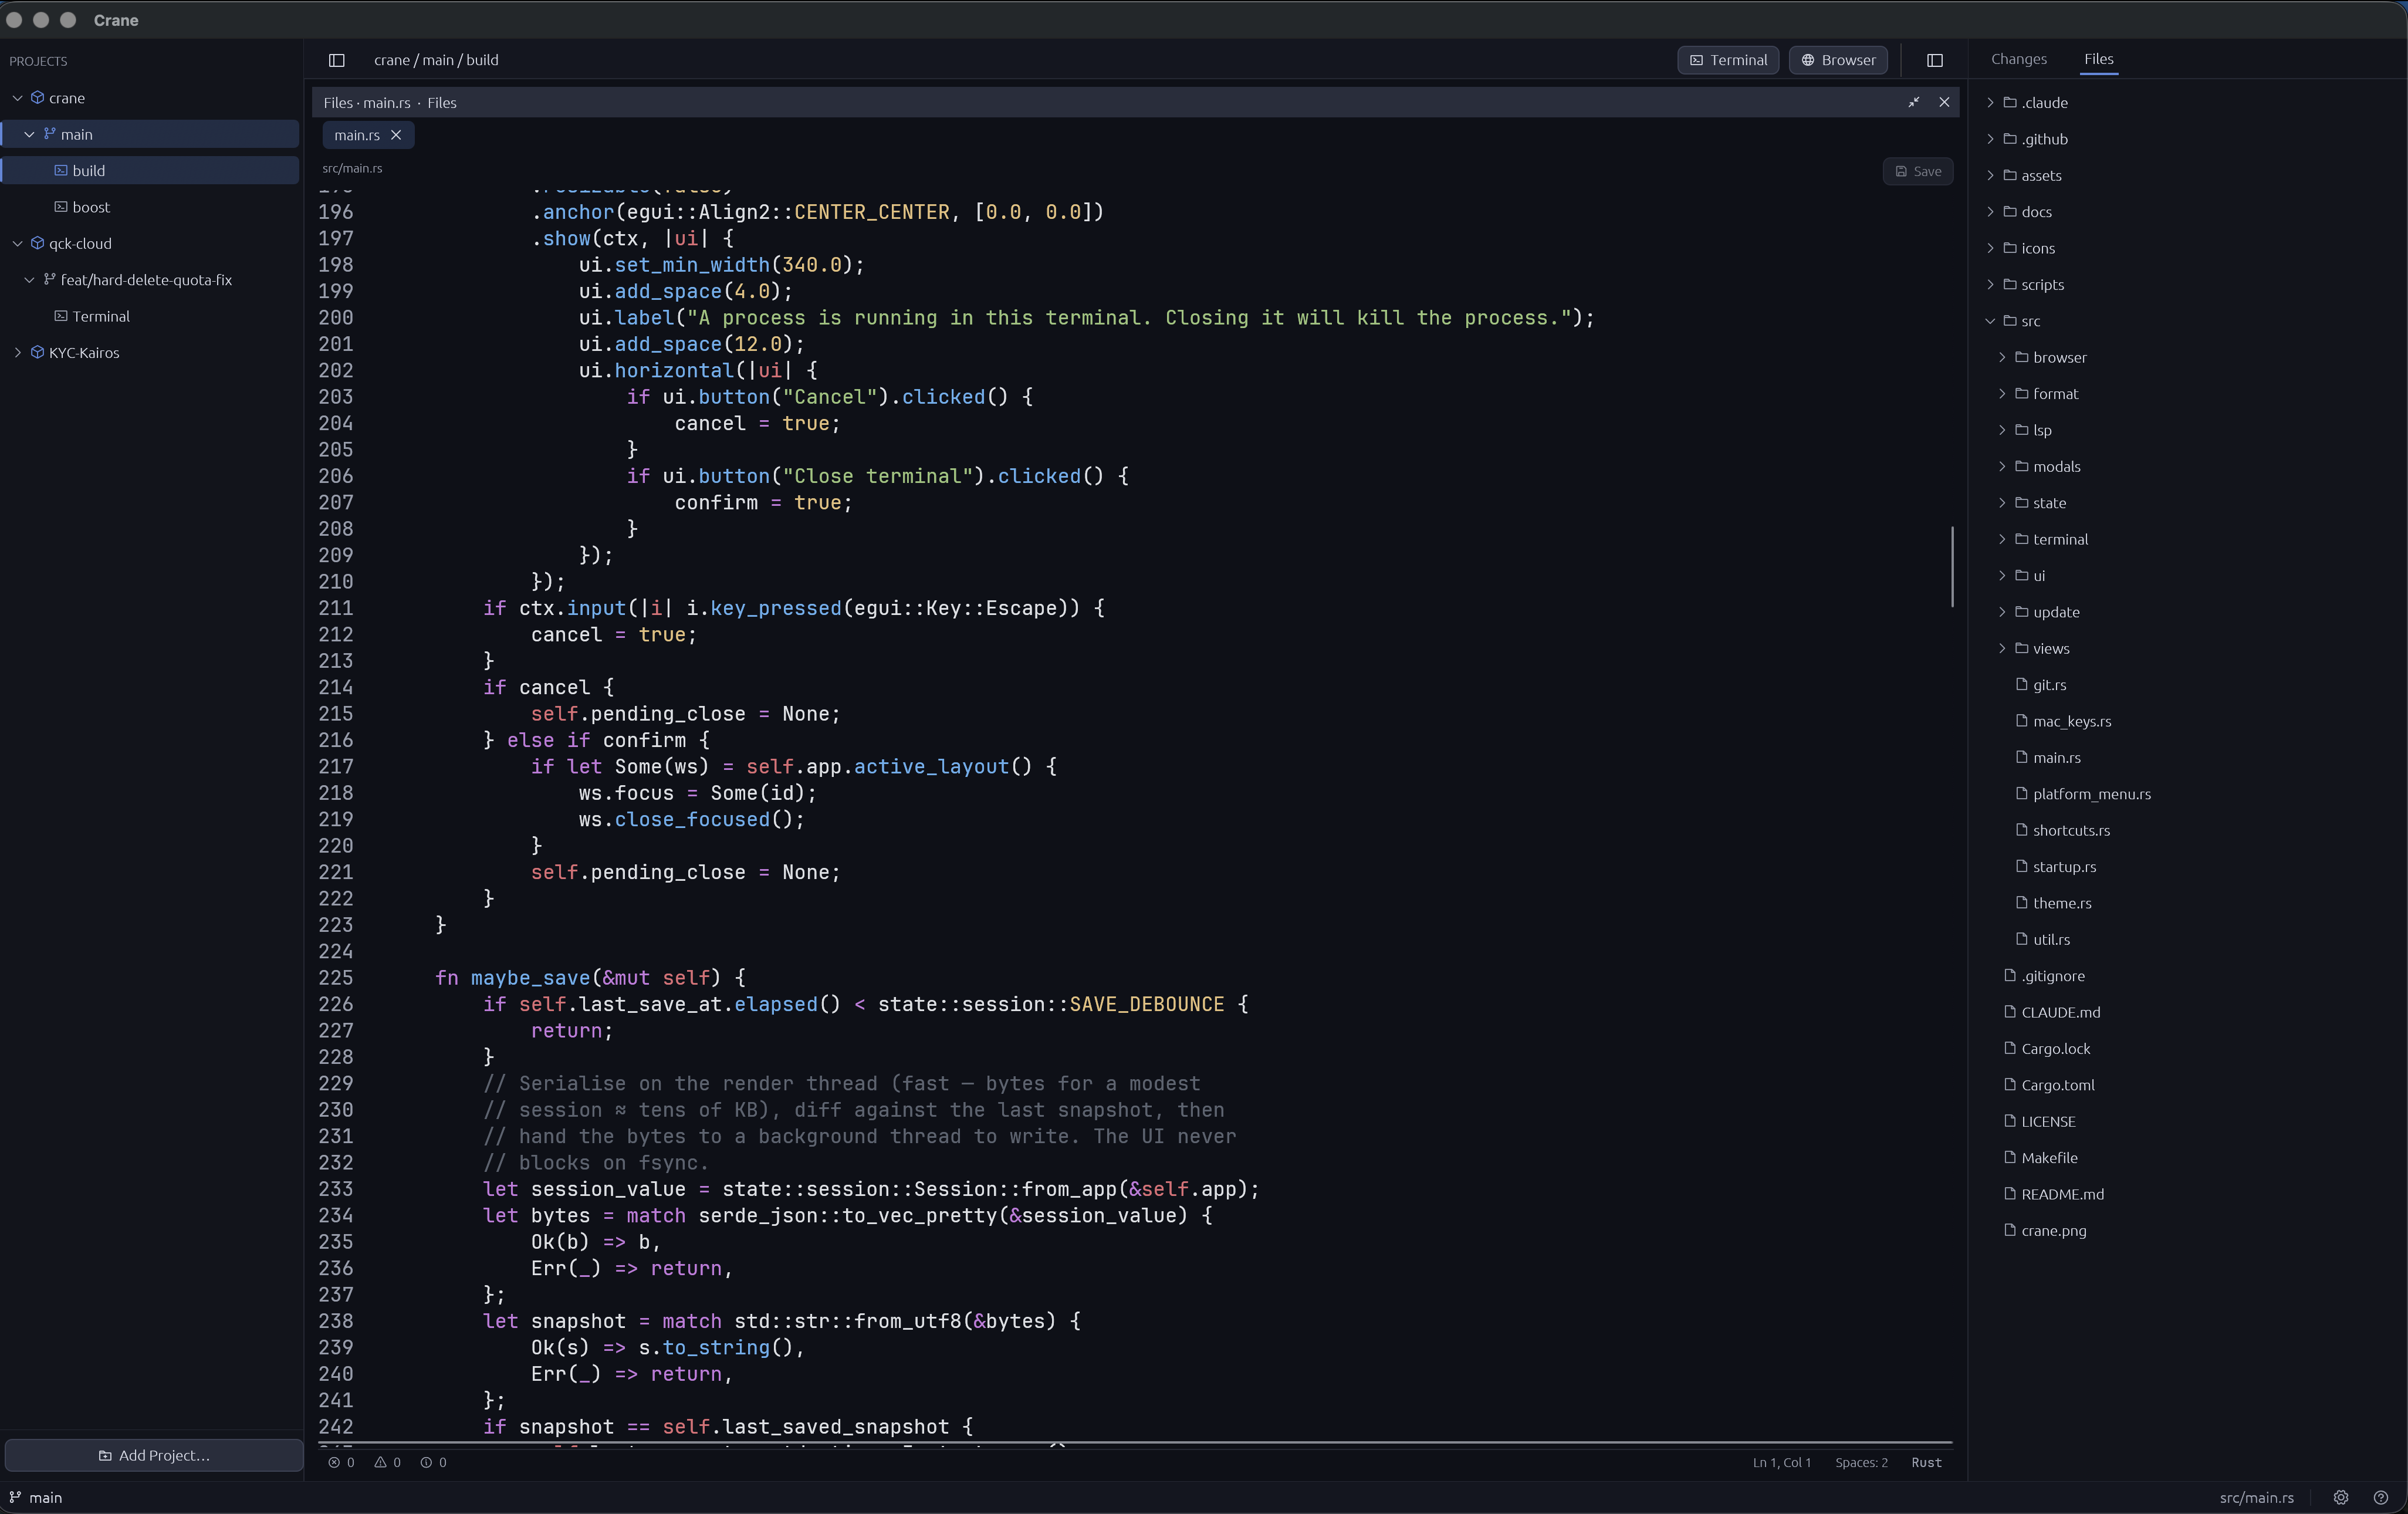Open git.rs file in file tree
Screen dimensions: 2408x1514
click(x=2049, y=685)
